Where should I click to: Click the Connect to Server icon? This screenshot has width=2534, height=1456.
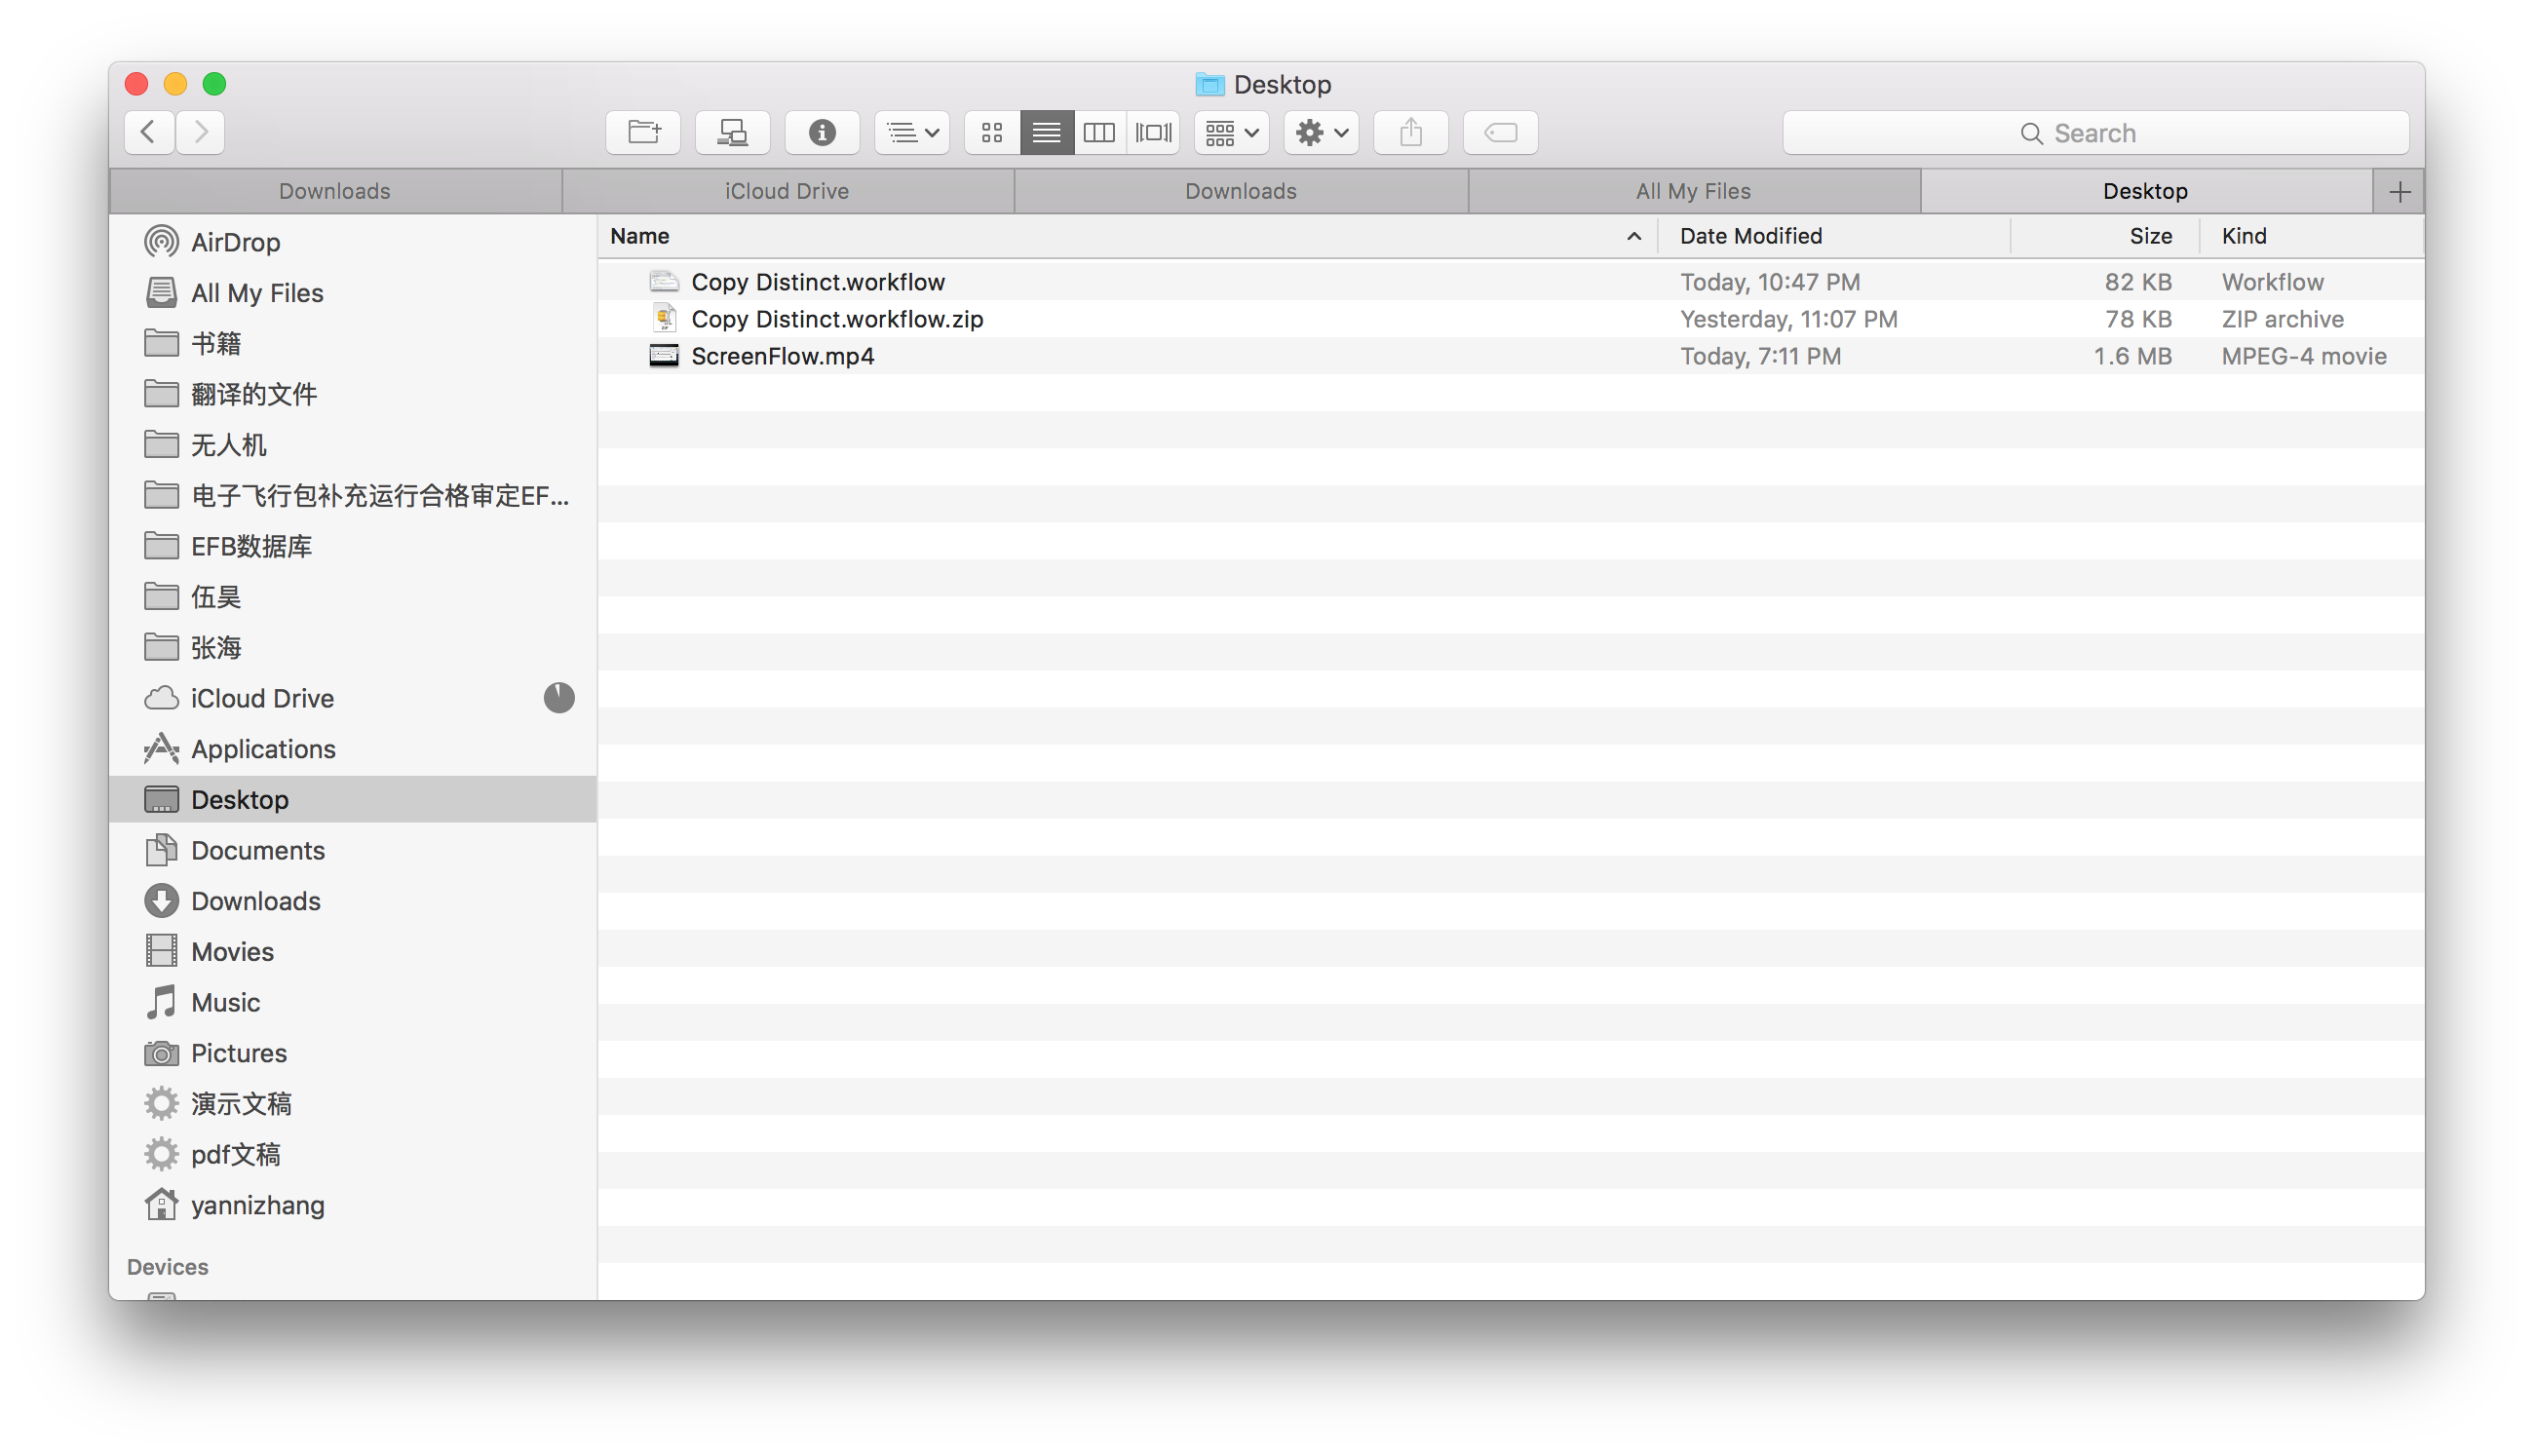732,132
